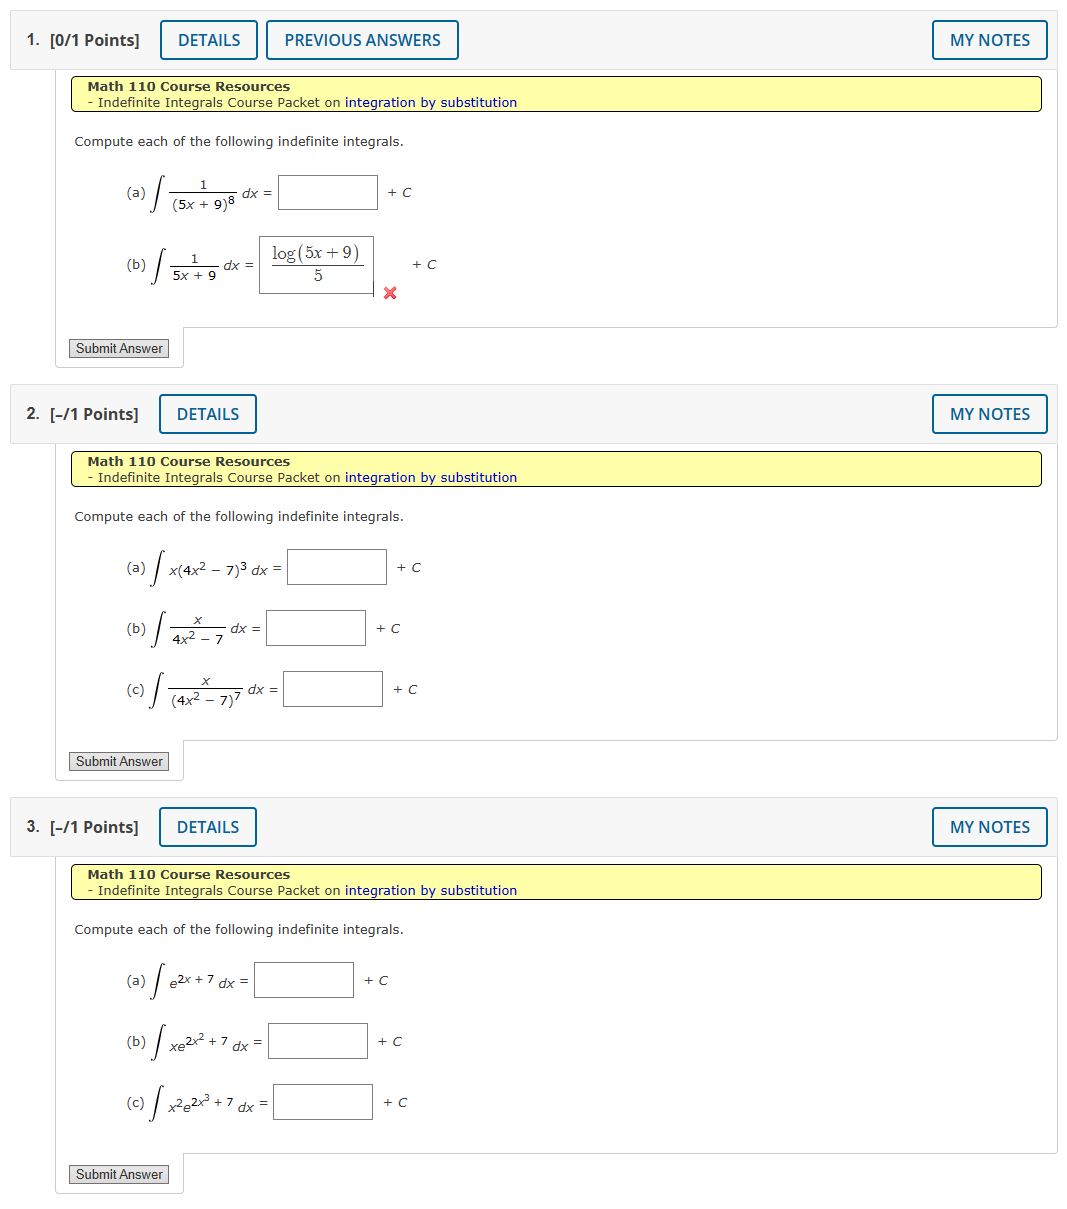Click the red X incorrect-answer icon on problem 1

(x=389, y=293)
